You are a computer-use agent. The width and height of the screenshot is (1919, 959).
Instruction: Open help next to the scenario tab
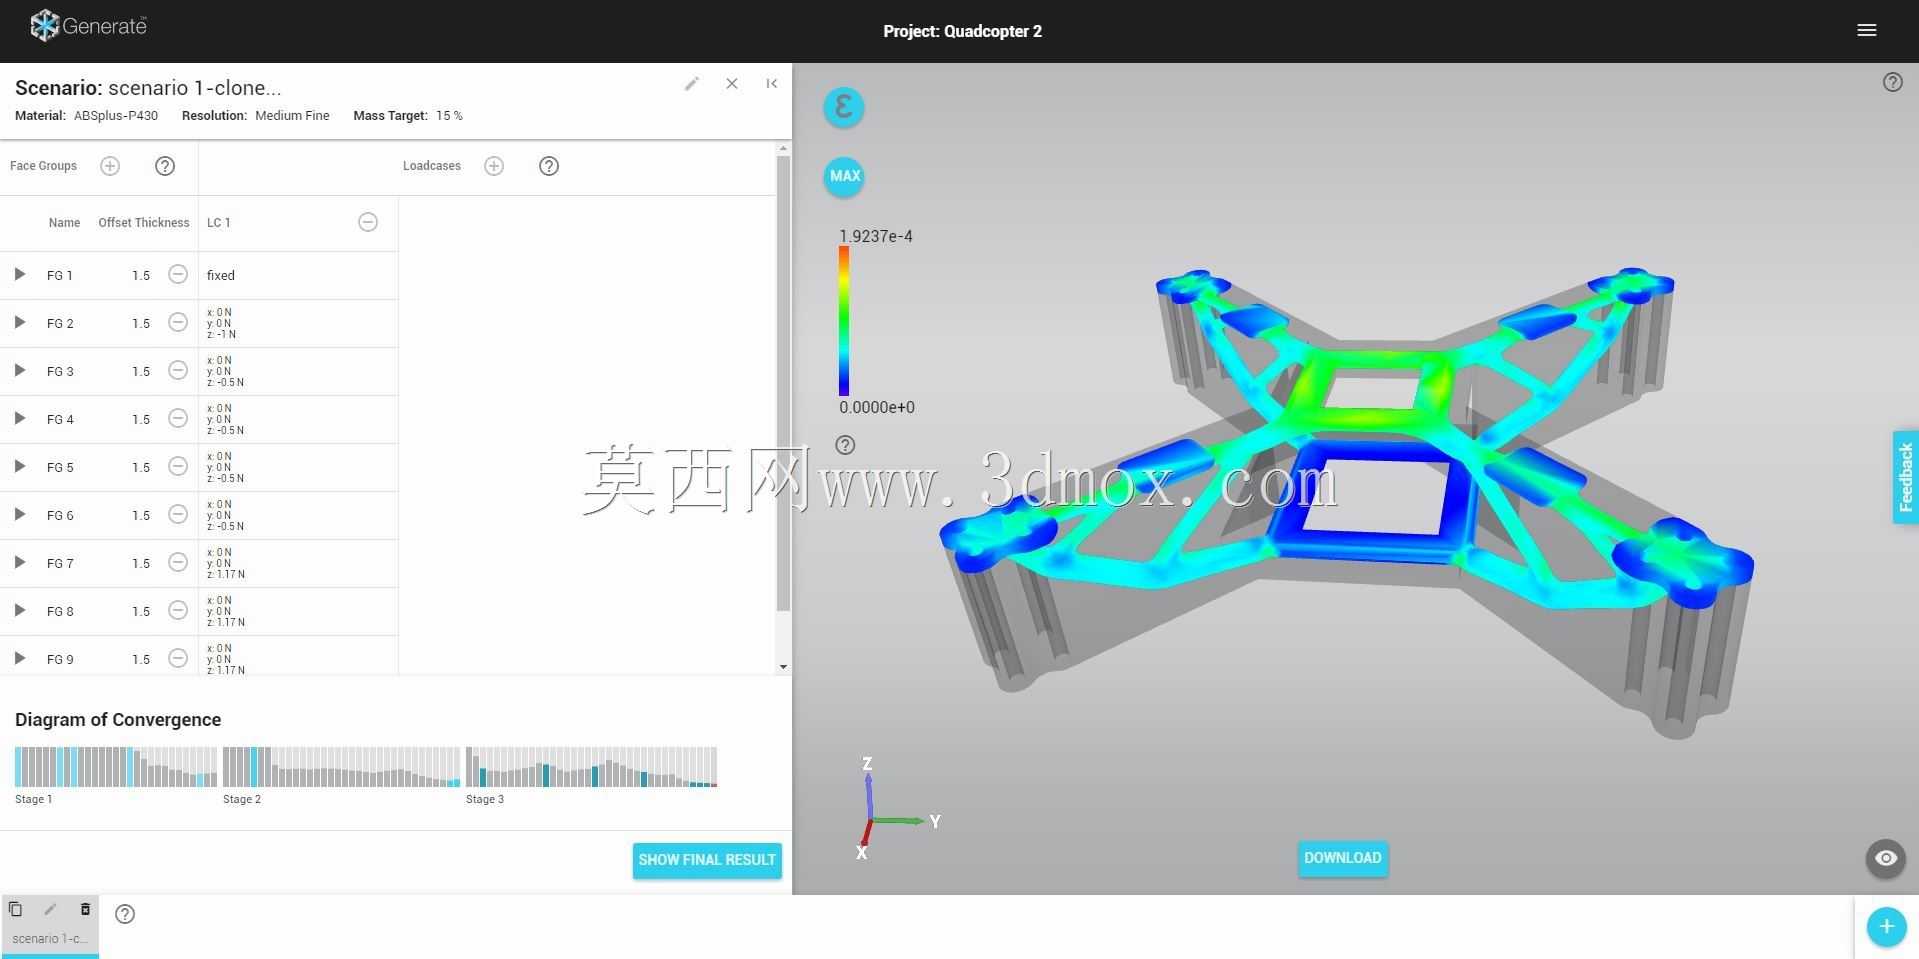125,913
